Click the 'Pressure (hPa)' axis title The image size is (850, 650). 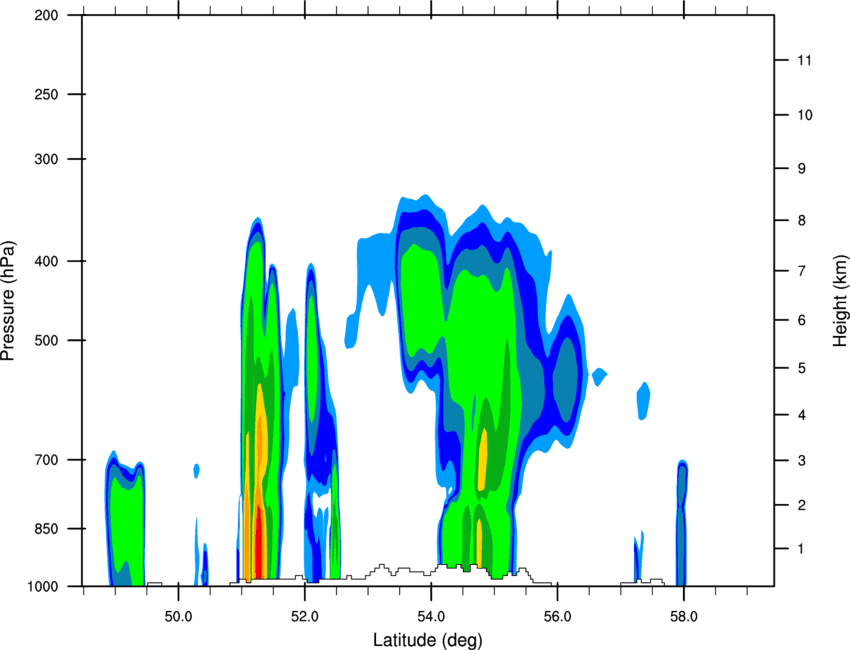(8, 300)
